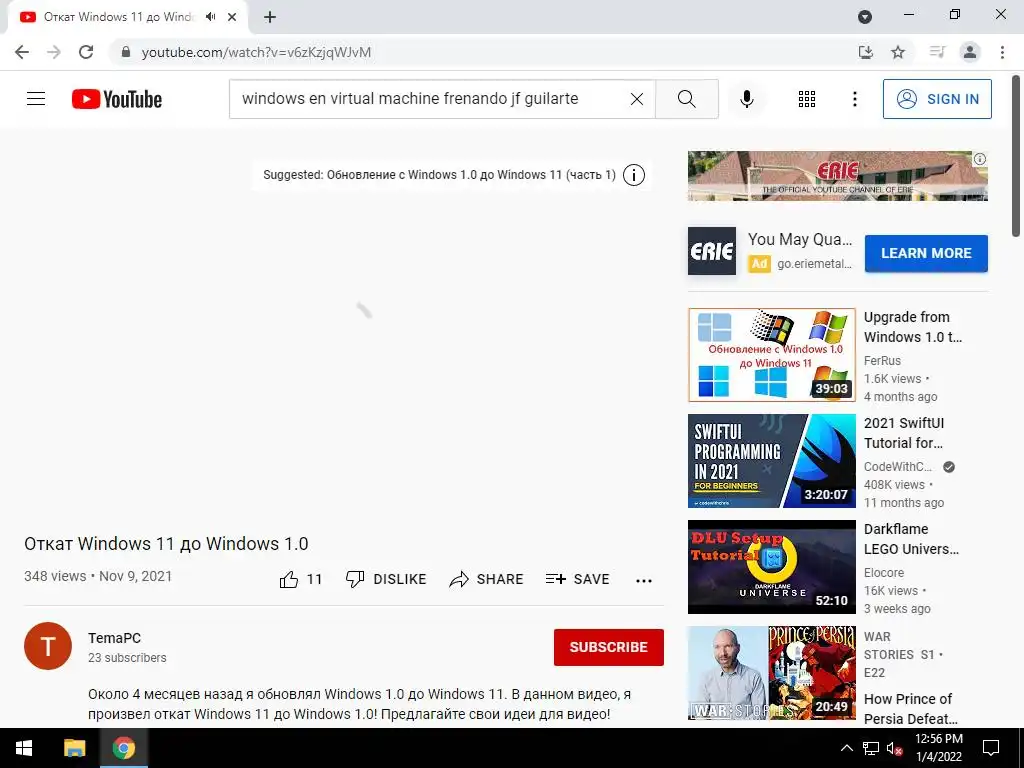Open Prince of Persia War Stories thumbnail
Image resolution: width=1024 pixels, height=768 pixels.
click(771, 673)
